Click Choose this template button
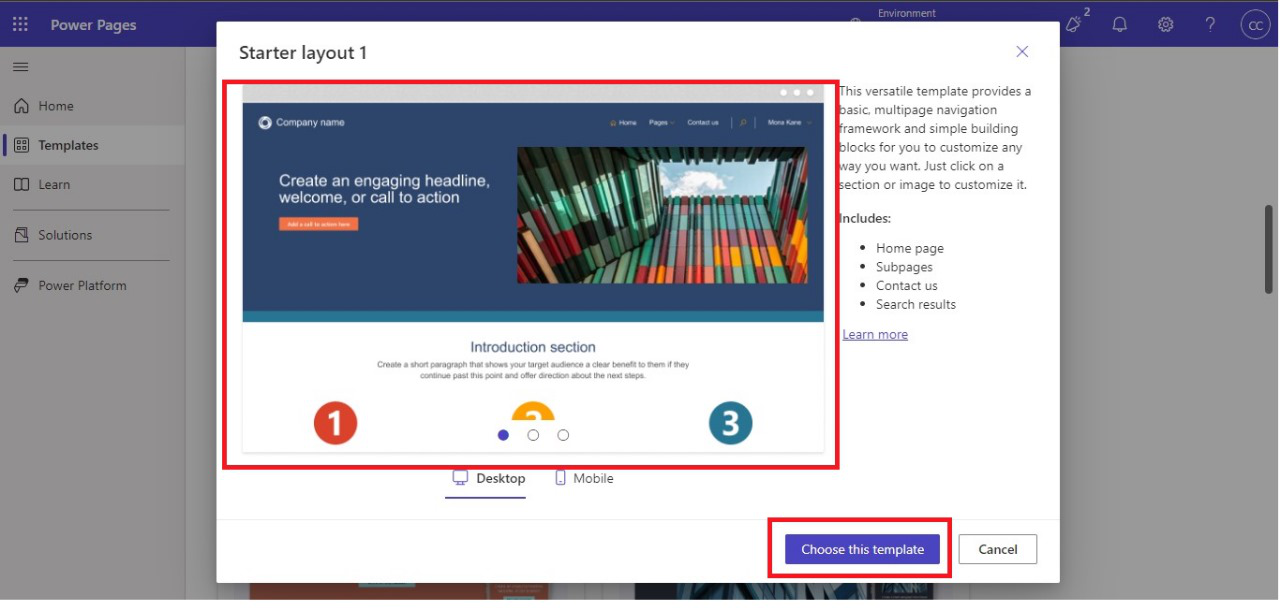Viewport: 1280px width, 610px height. (862, 549)
